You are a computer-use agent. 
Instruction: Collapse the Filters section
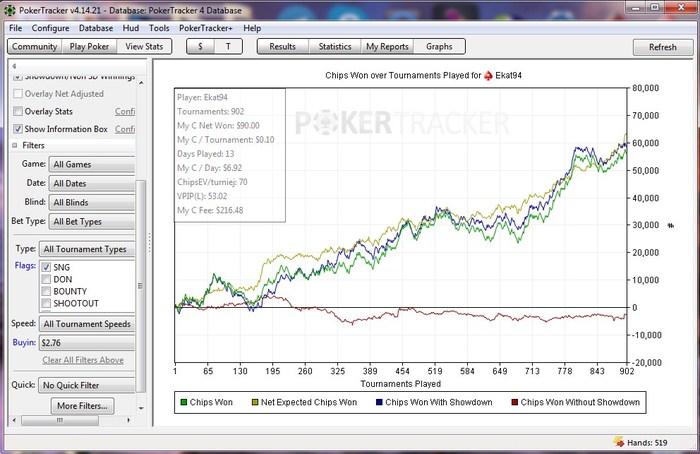click(x=15, y=146)
